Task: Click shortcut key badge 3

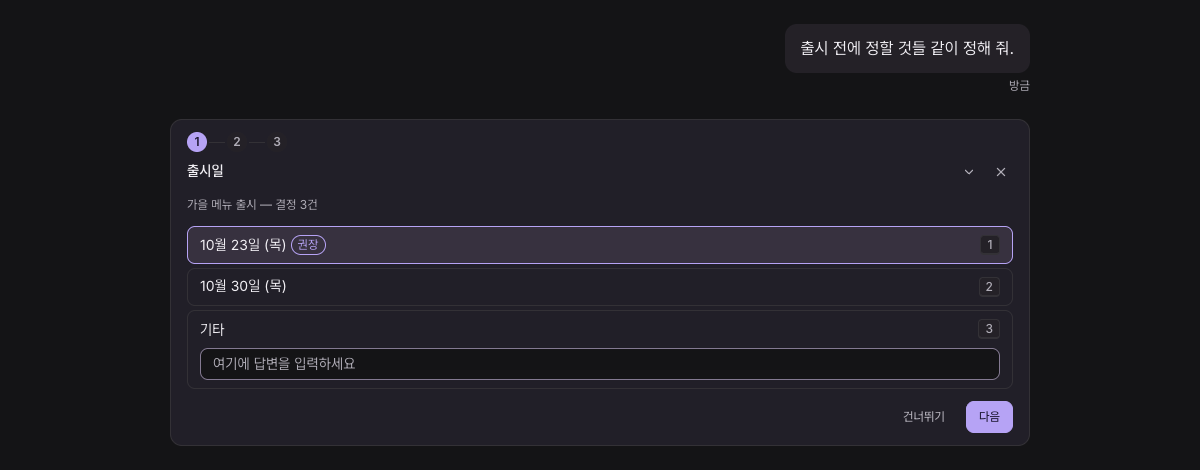Action: [989, 329]
